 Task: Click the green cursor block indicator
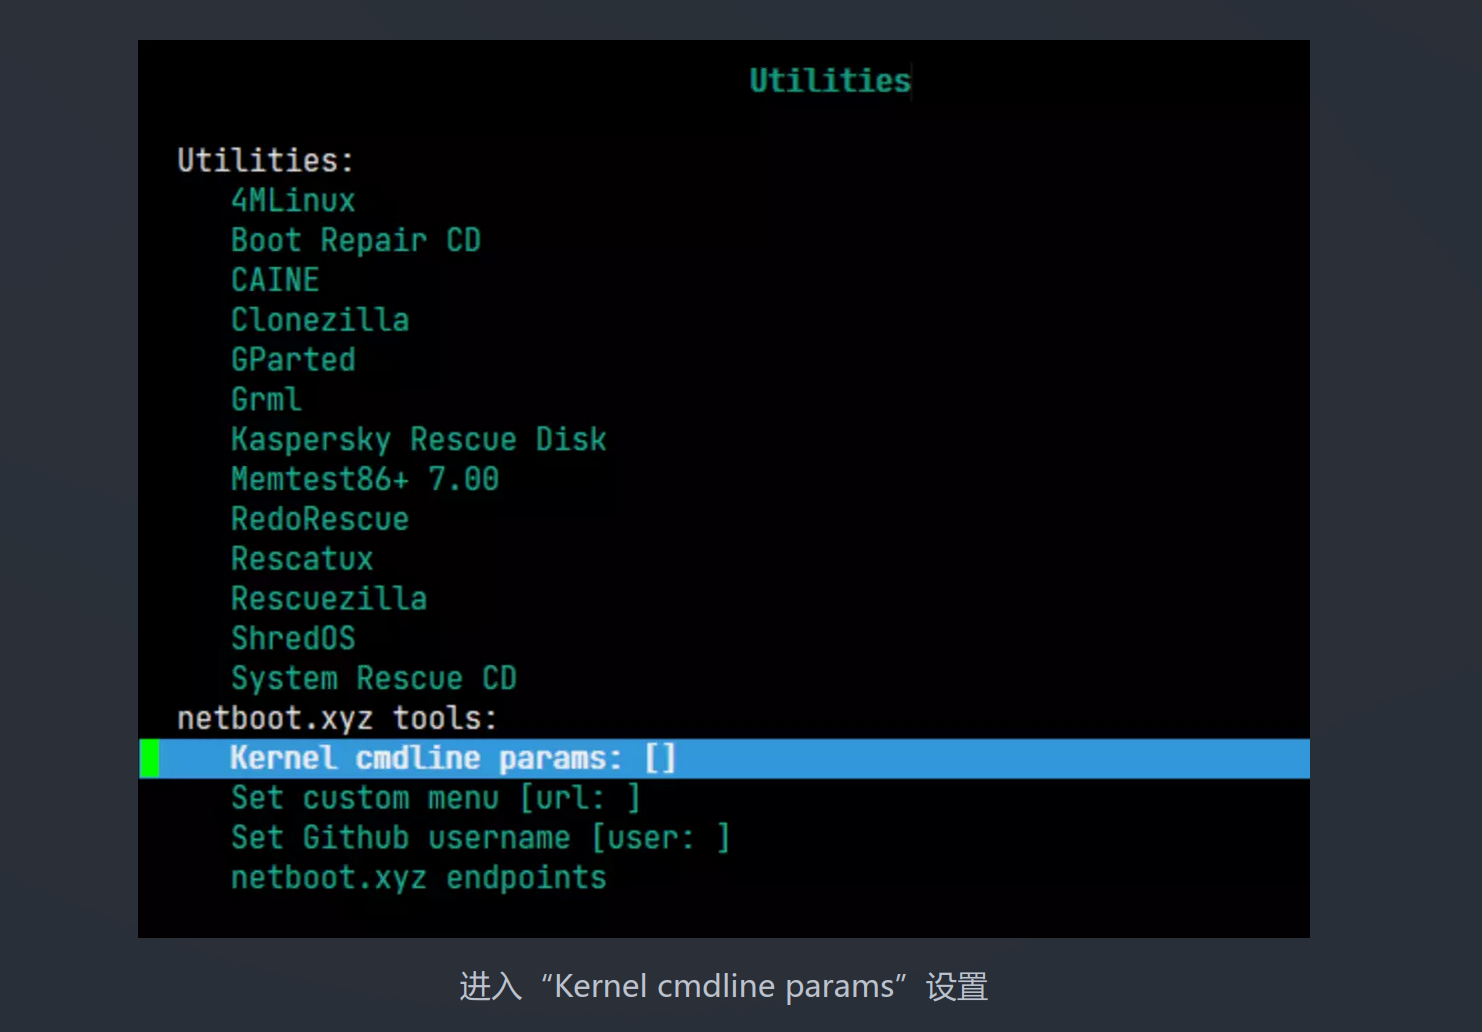[150, 758]
